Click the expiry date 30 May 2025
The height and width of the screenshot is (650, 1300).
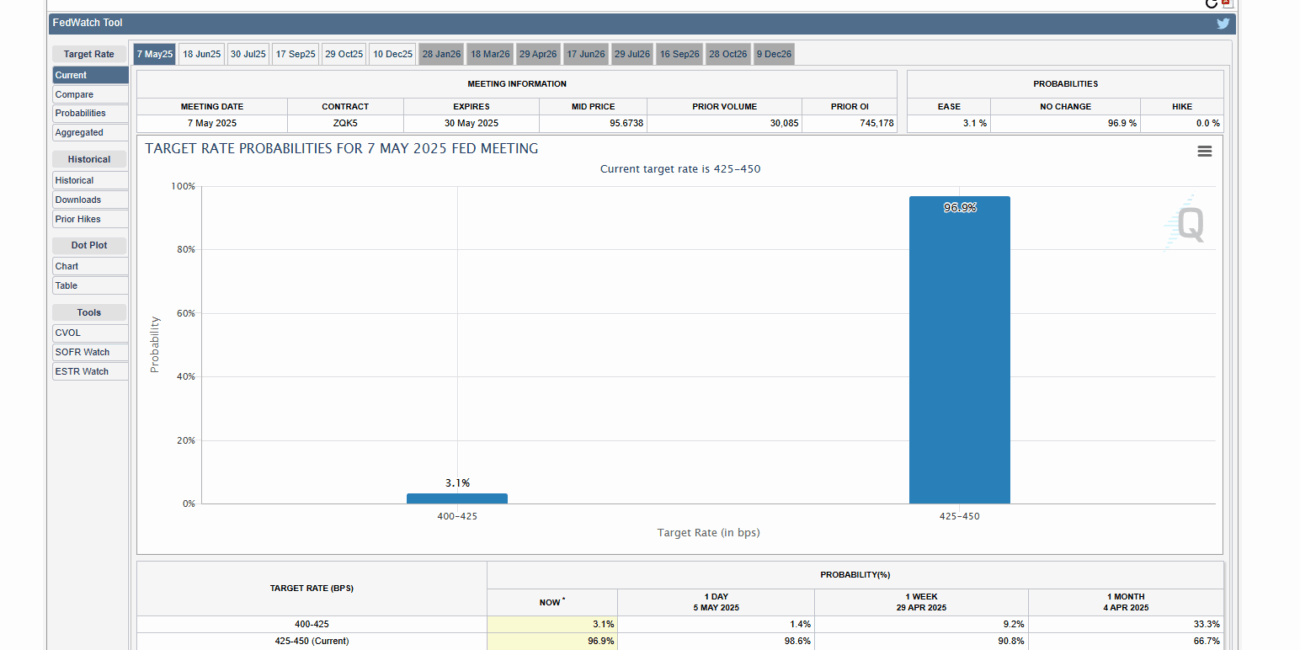[x=472, y=123]
